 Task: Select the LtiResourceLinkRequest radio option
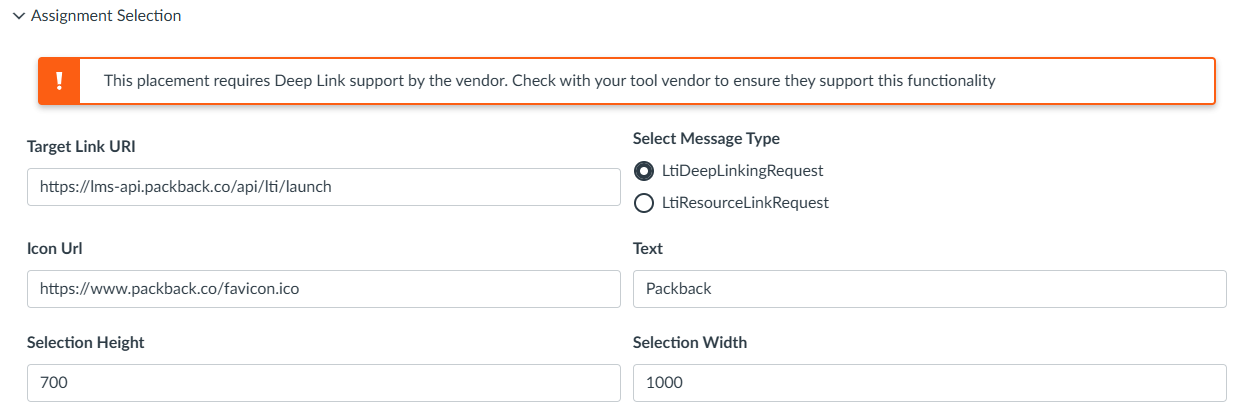click(644, 203)
